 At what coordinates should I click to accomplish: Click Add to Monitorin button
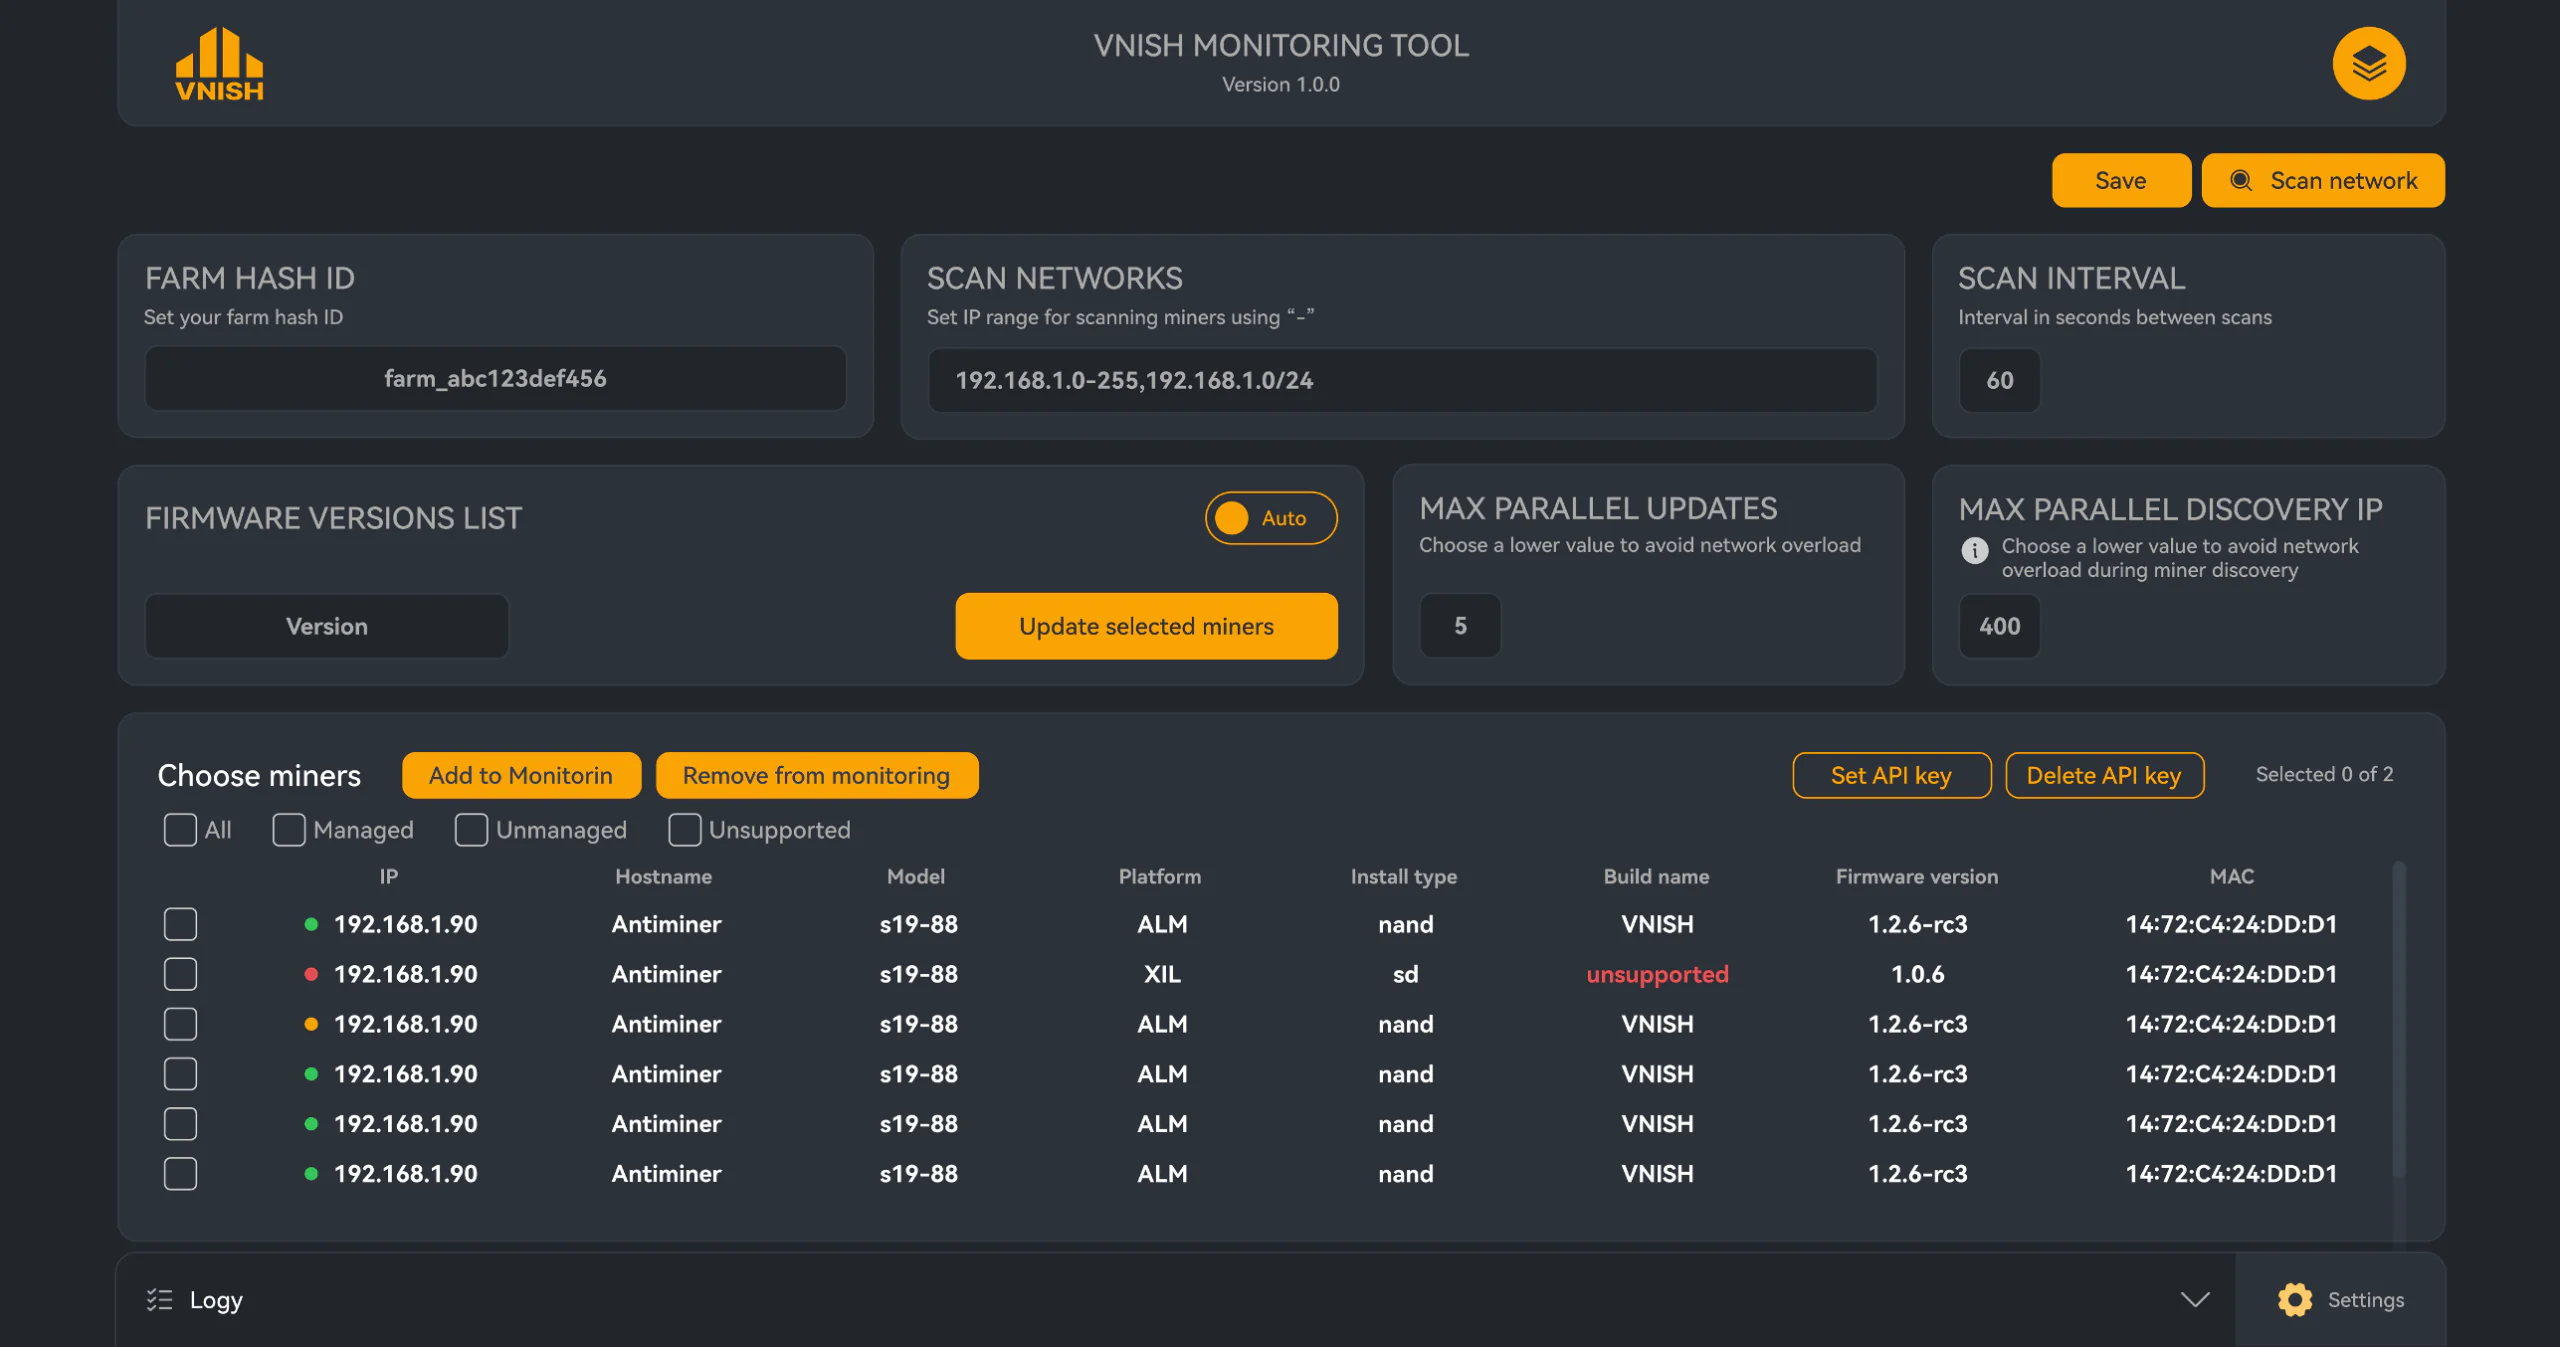[x=521, y=775]
